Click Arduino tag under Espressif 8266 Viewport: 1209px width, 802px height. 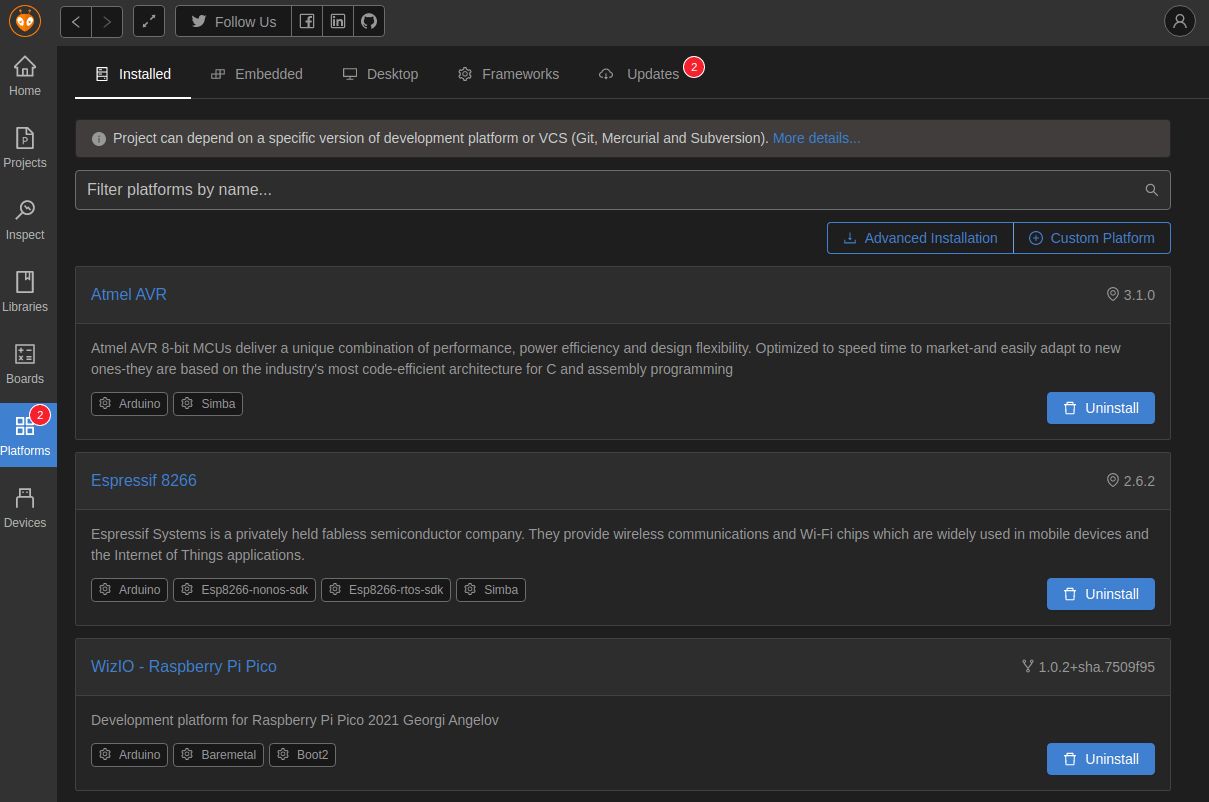[130, 590]
